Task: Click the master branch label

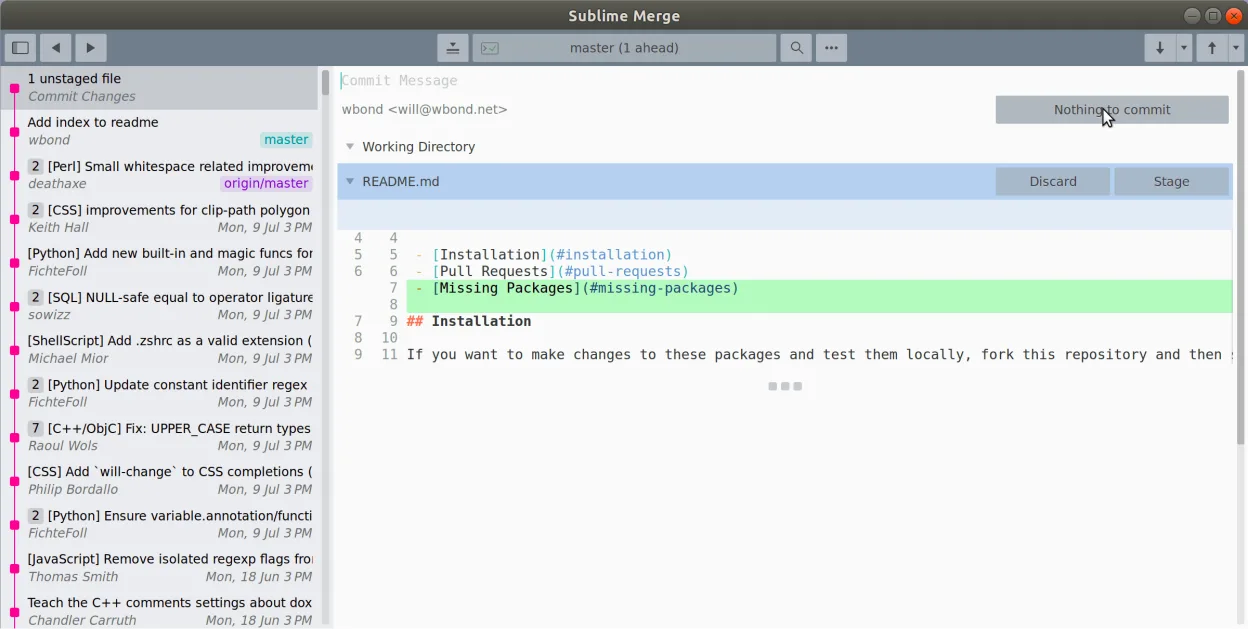Action: [x=287, y=140]
